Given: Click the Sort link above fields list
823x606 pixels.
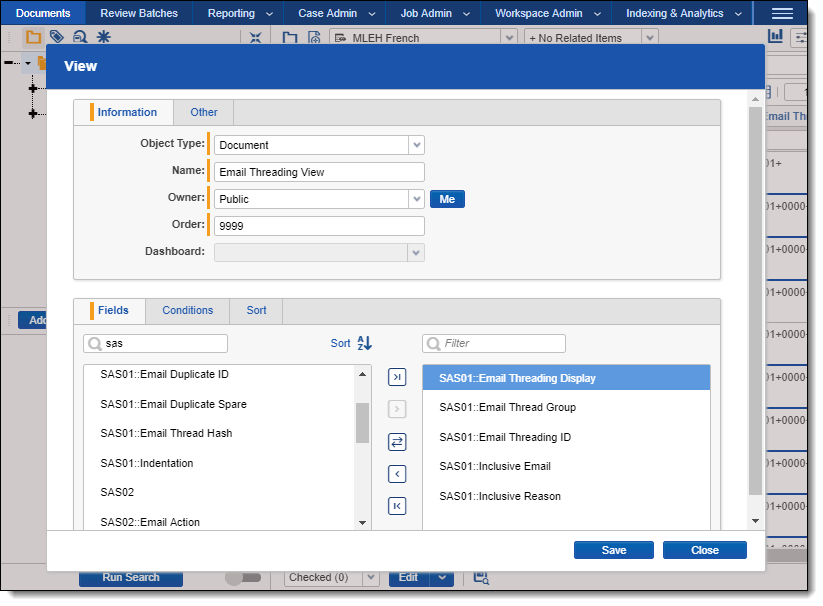Looking at the screenshot, I should tap(340, 343).
